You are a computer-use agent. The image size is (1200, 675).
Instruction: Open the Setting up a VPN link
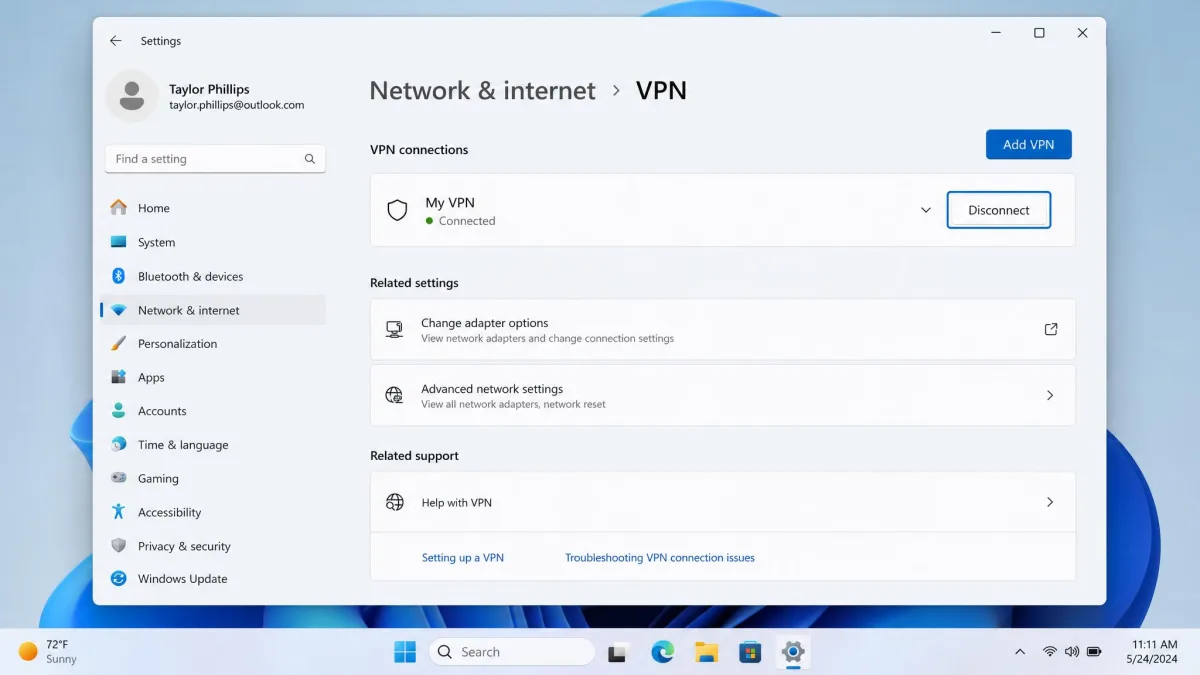point(463,558)
